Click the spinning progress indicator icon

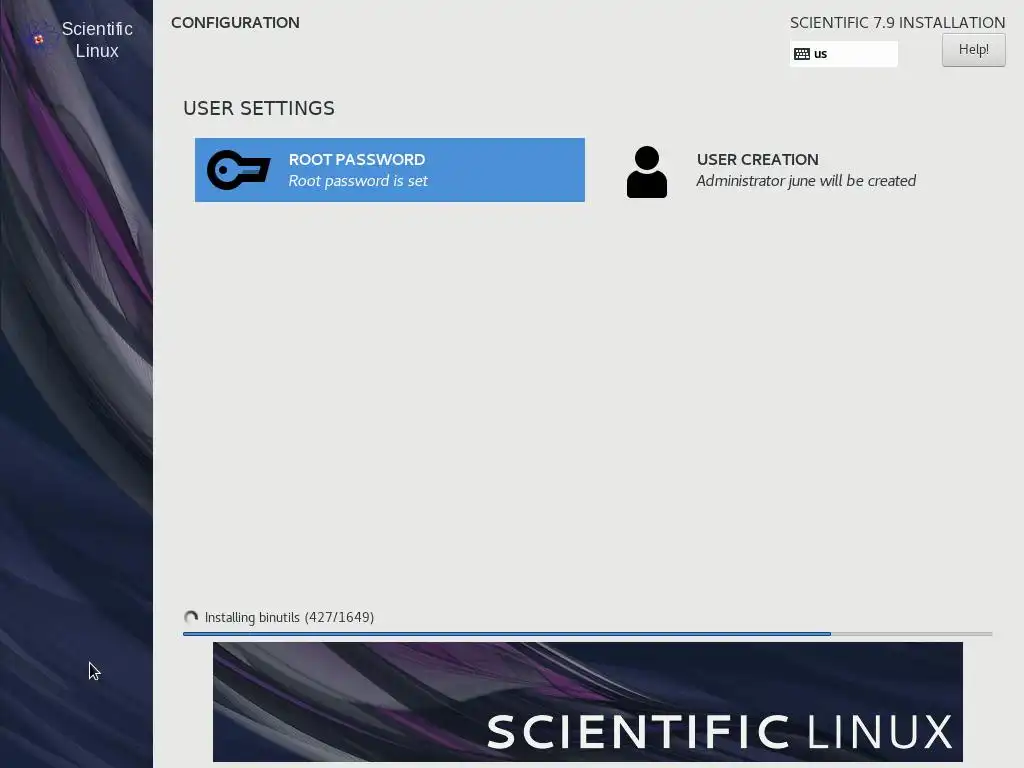[191, 617]
